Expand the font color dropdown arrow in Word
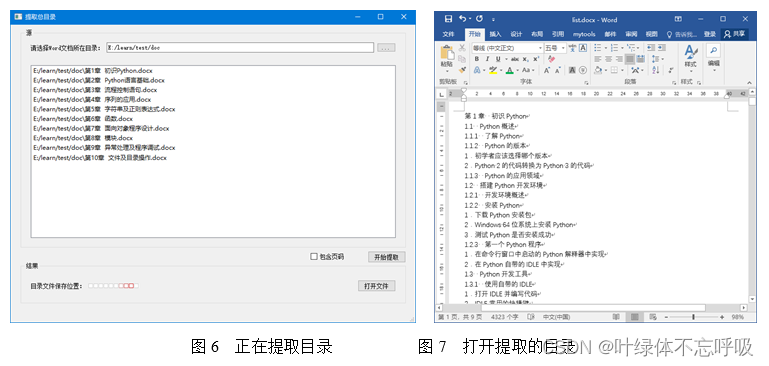The height and width of the screenshot is (366, 769). 517,70
